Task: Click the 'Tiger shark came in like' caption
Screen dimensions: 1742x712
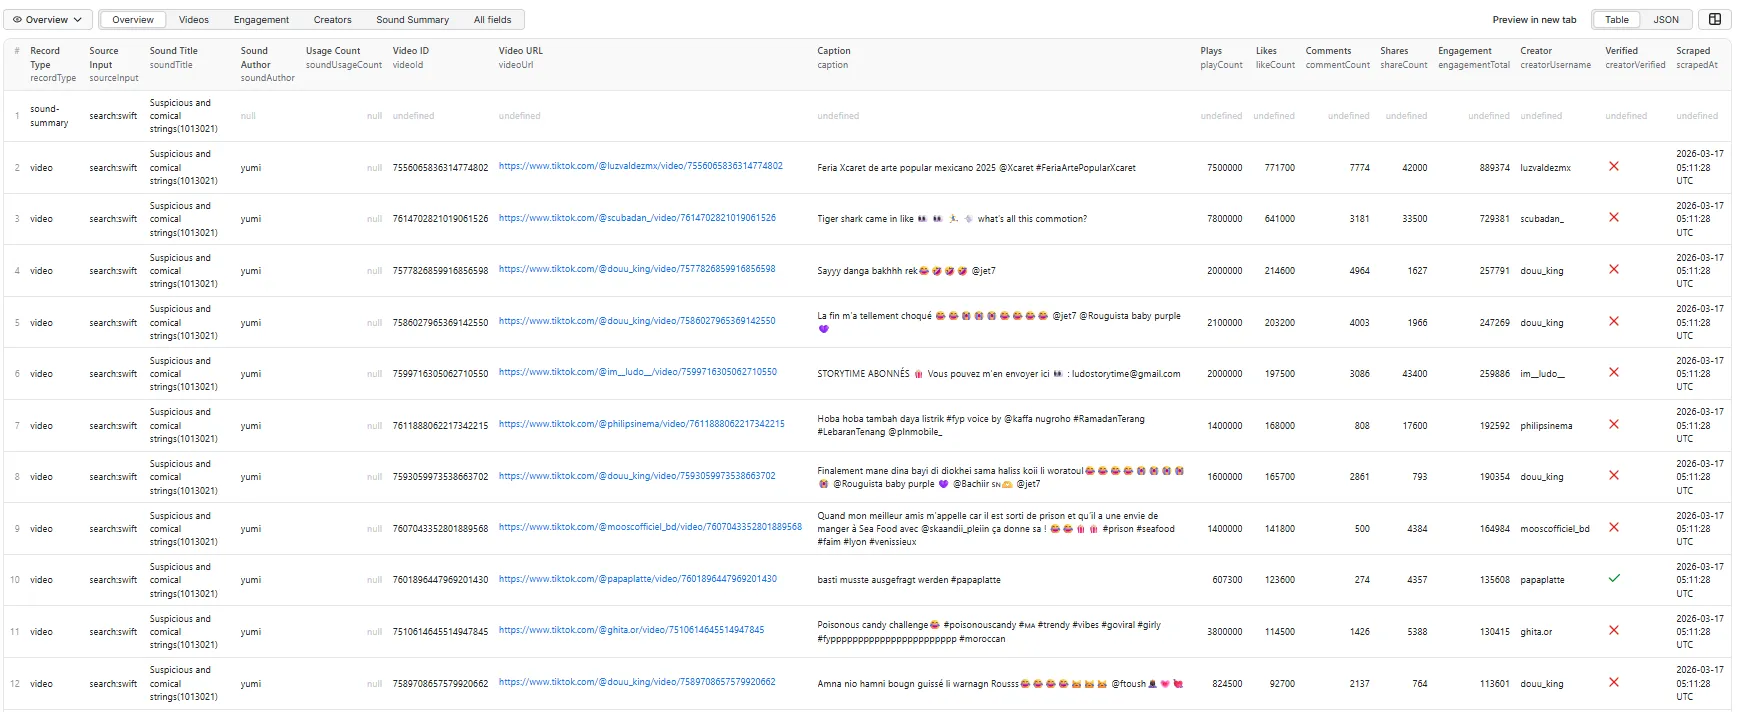Action: [x=951, y=219]
